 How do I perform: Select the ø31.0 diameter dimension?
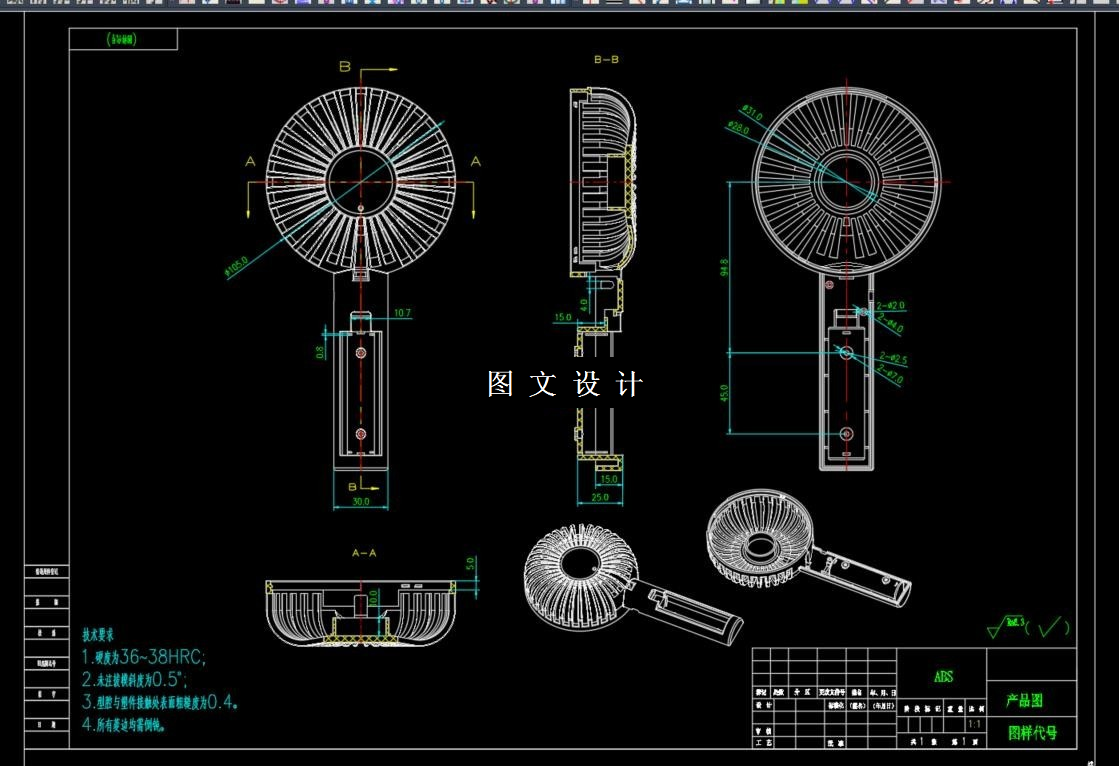[751, 113]
